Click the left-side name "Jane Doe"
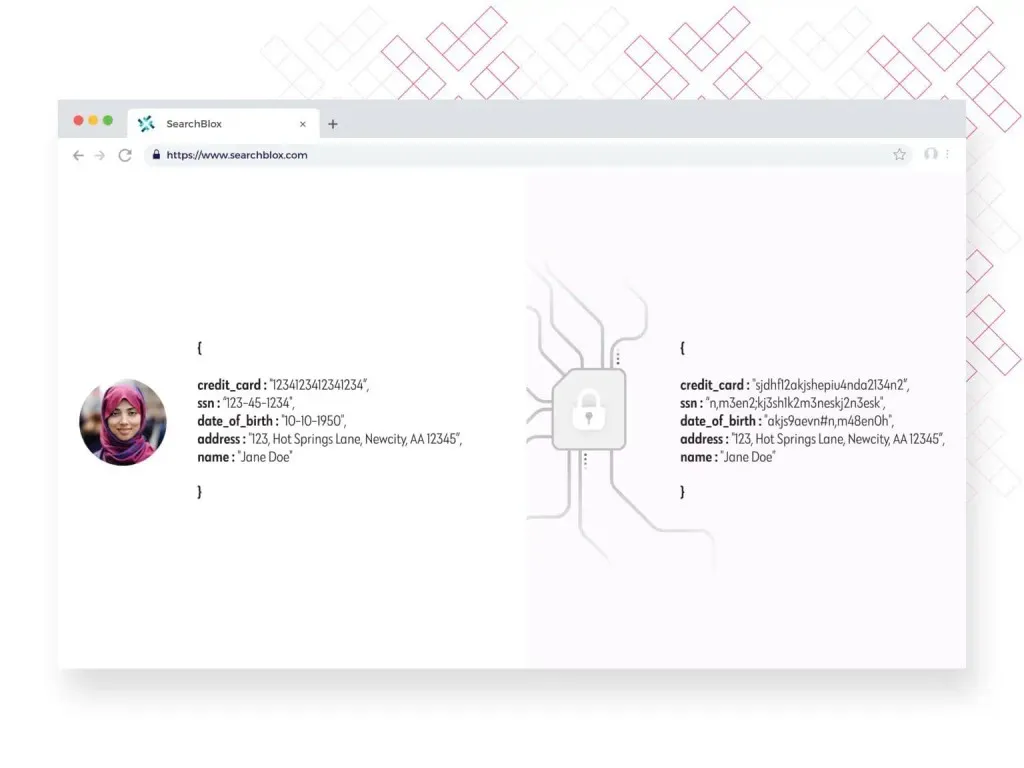 264,457
